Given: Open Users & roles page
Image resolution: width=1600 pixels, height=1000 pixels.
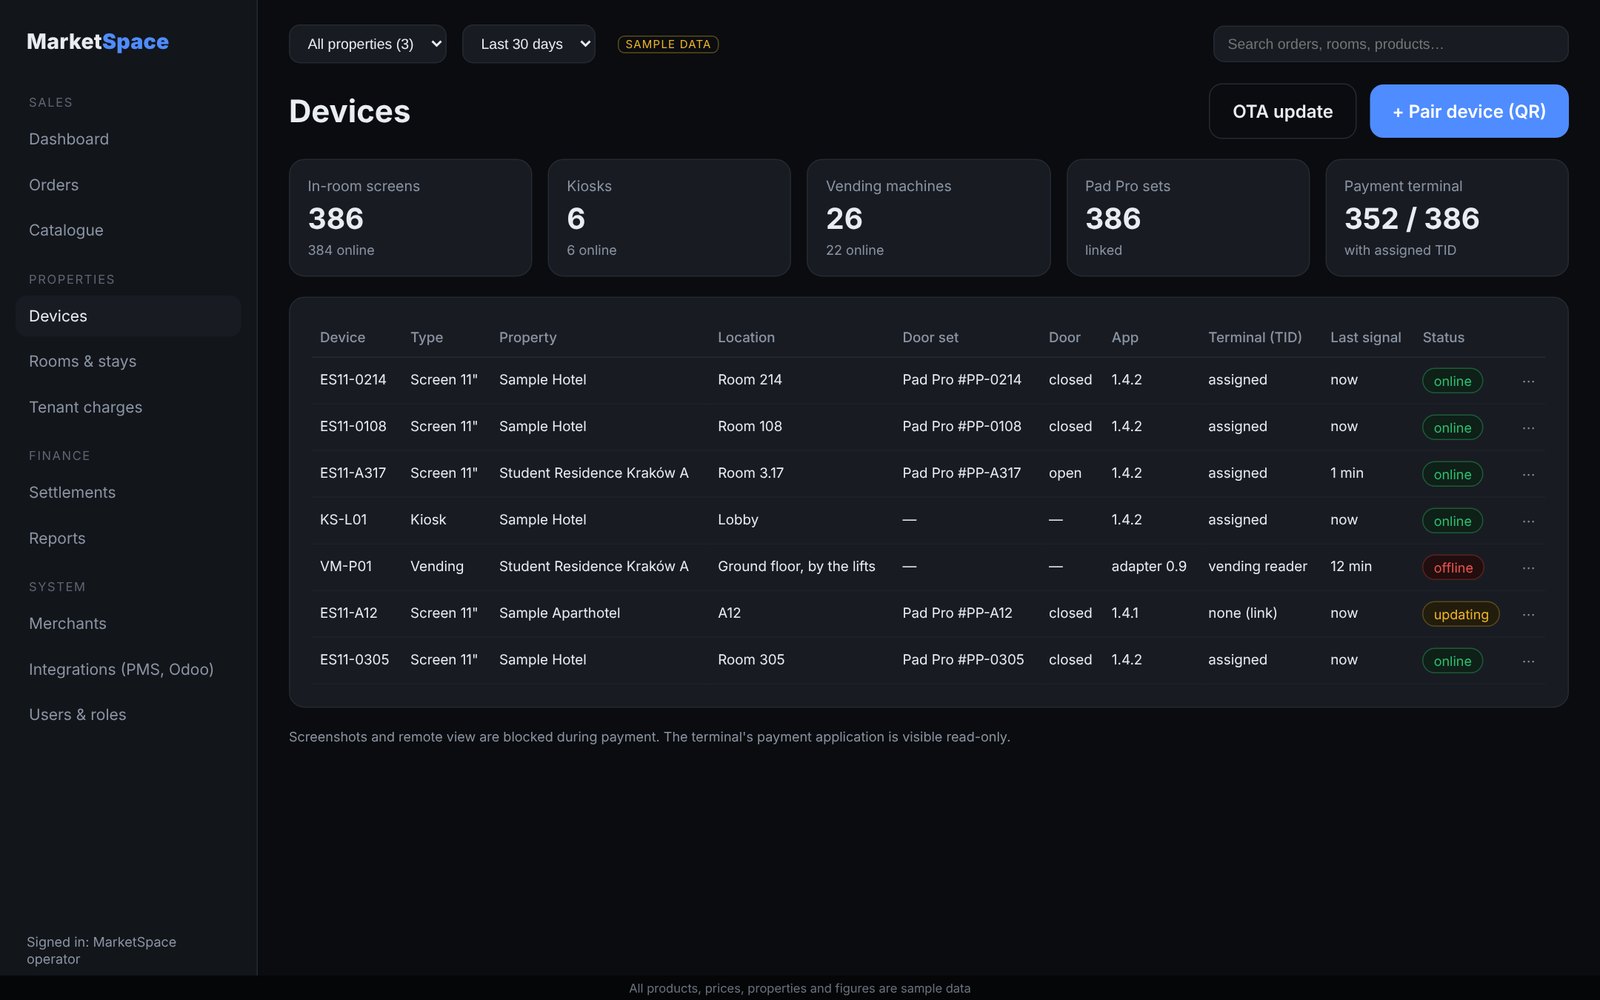Looking at the screenshot, I should [x=128, y=715].
